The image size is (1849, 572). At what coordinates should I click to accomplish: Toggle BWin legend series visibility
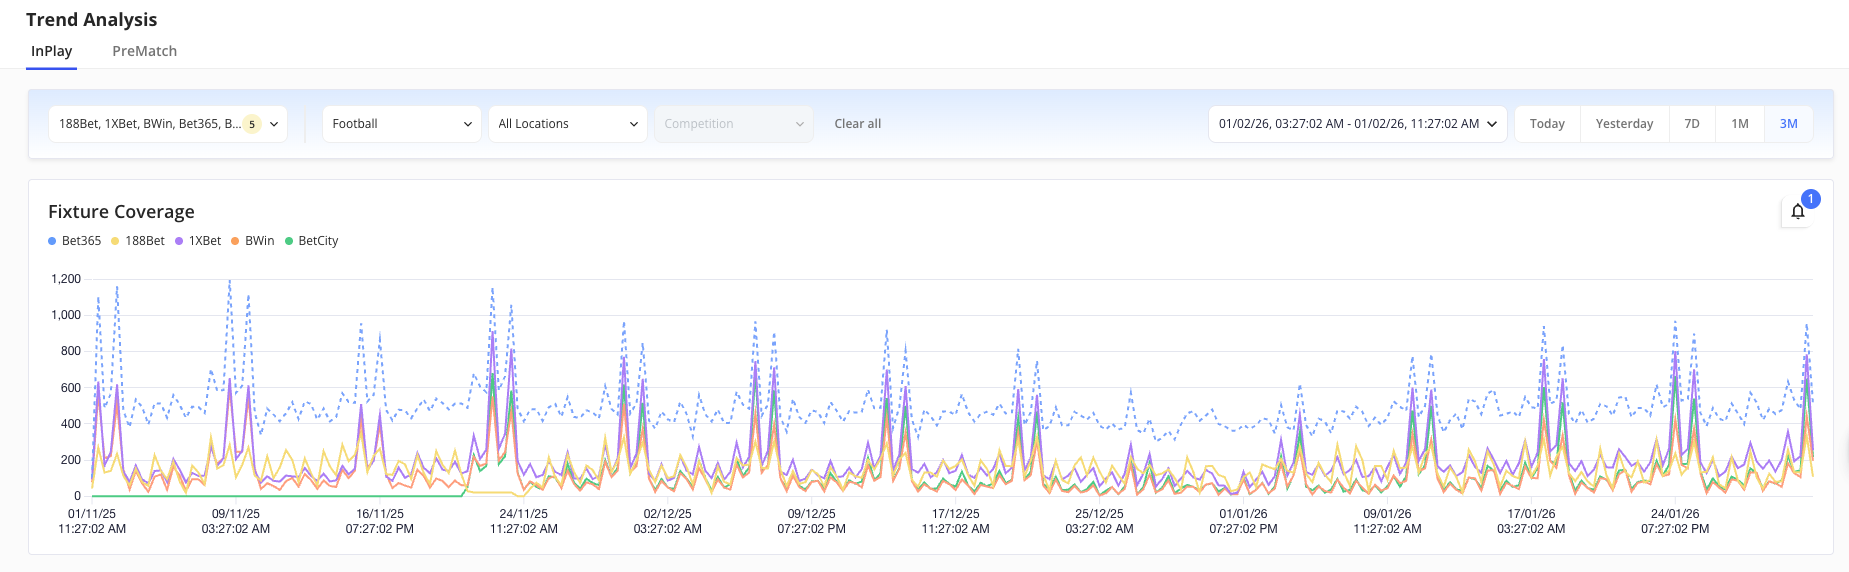pyautogui.click(x=253, y=241)
